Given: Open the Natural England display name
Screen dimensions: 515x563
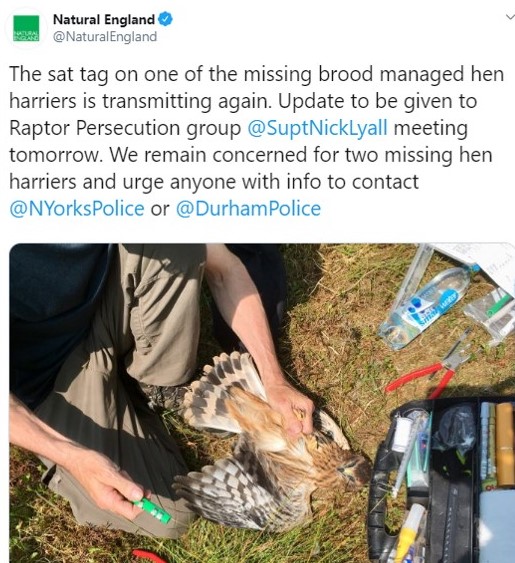Looking at the screenshot, I should 104,20.
